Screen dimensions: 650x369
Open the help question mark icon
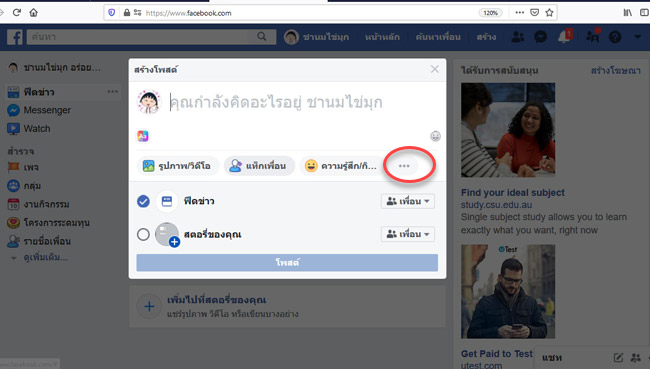615,37
